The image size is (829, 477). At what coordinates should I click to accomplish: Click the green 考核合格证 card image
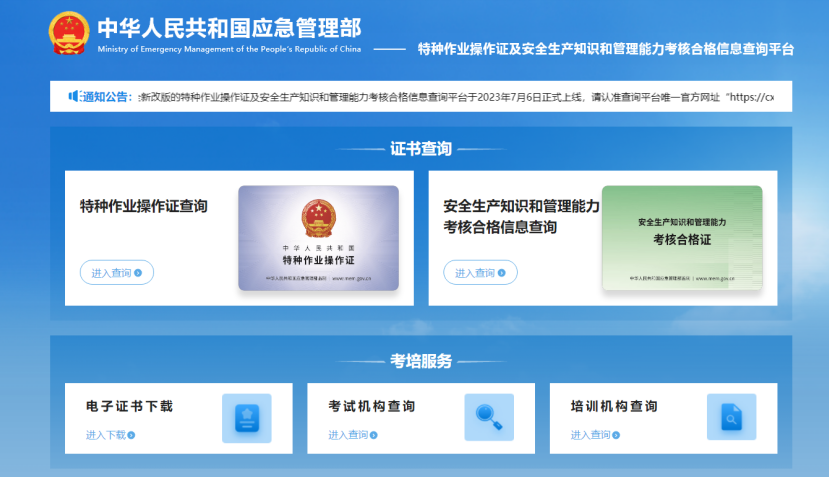(x=682, y=238)
